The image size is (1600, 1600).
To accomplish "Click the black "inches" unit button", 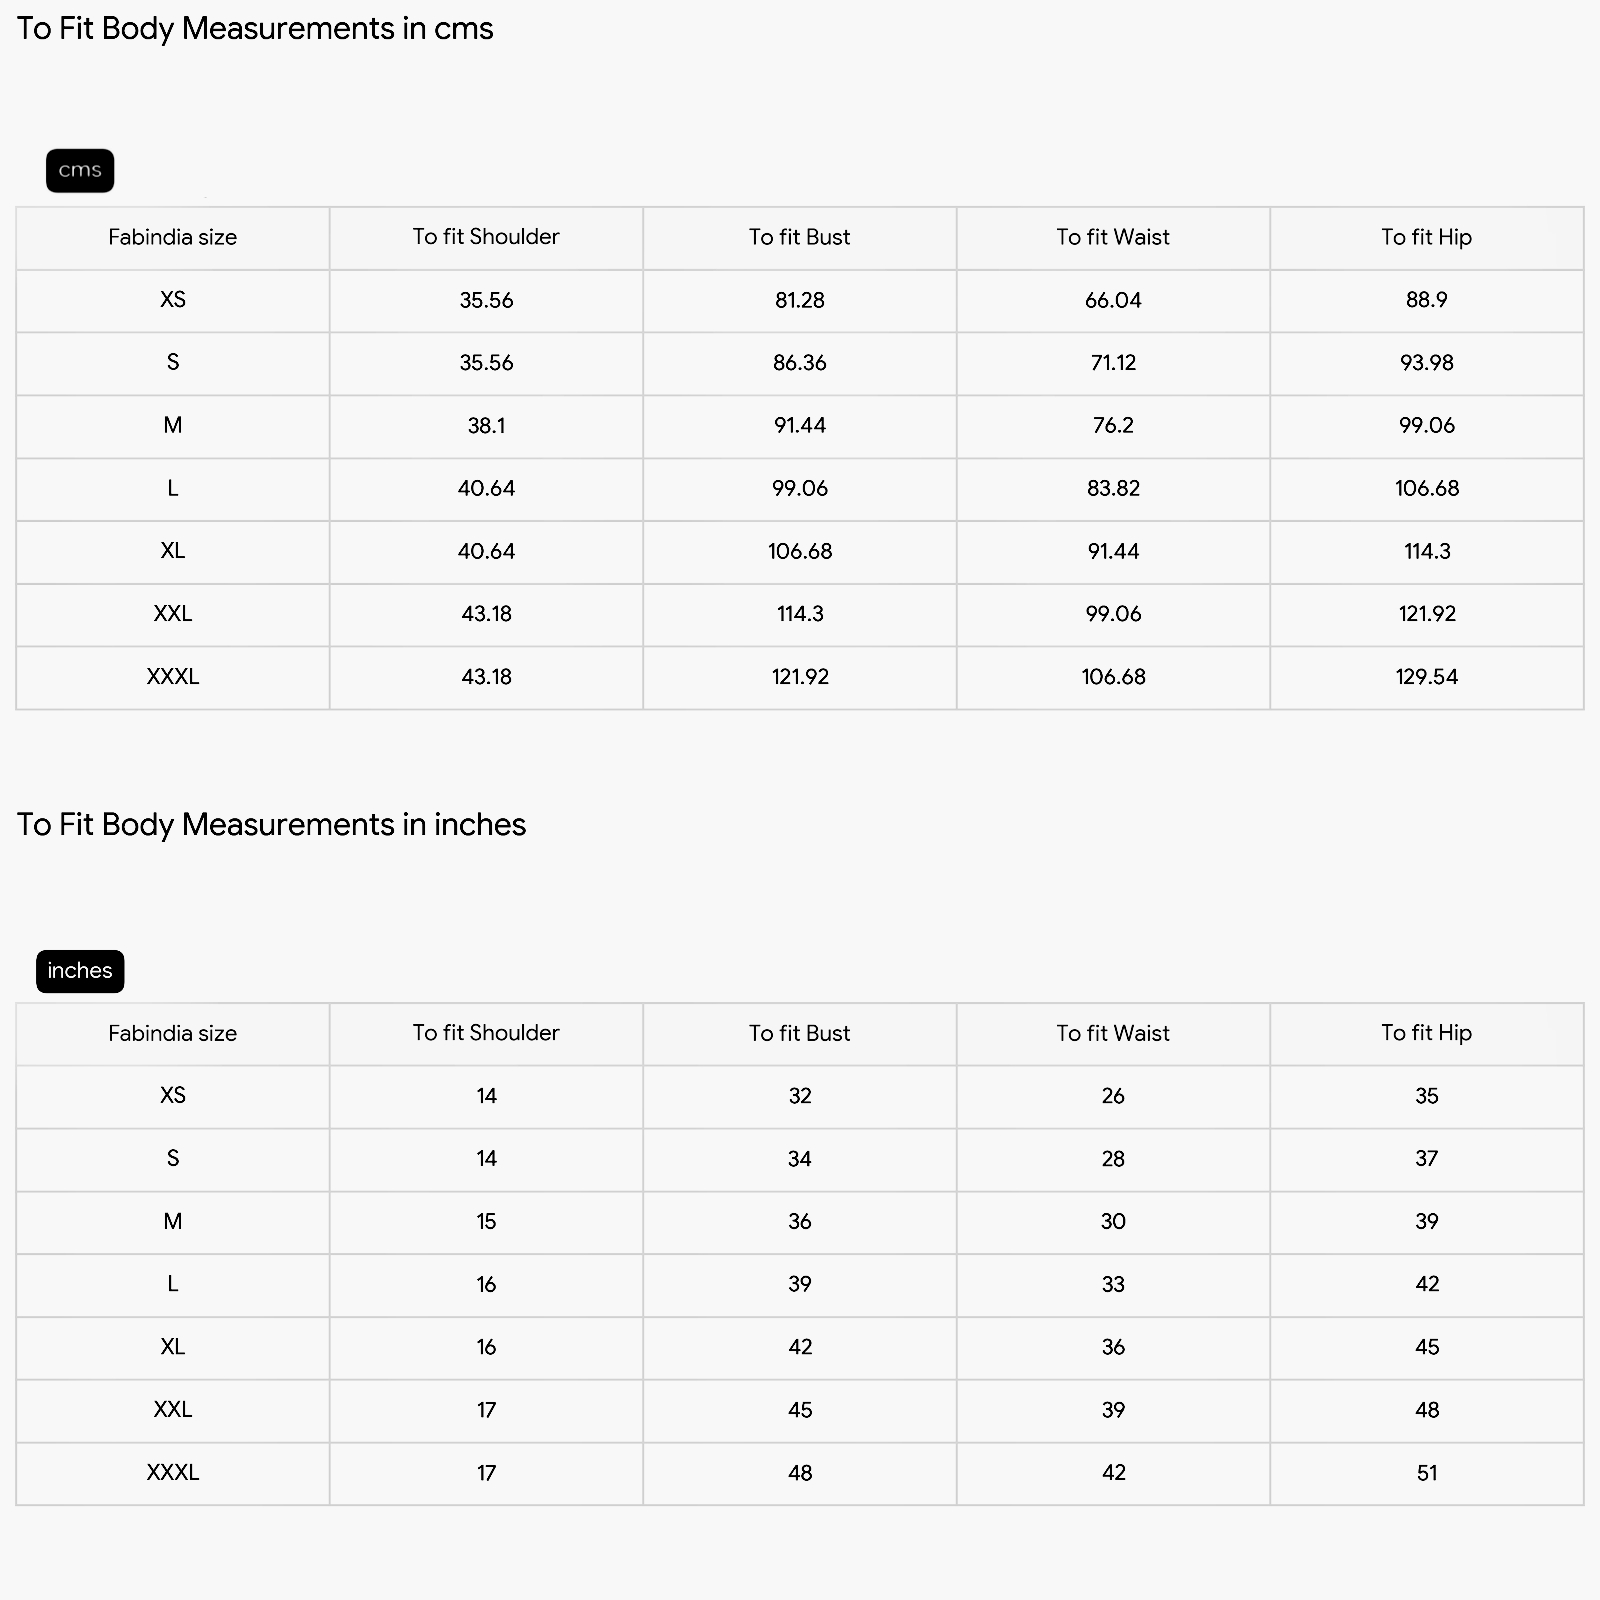I will coord(80,971).
